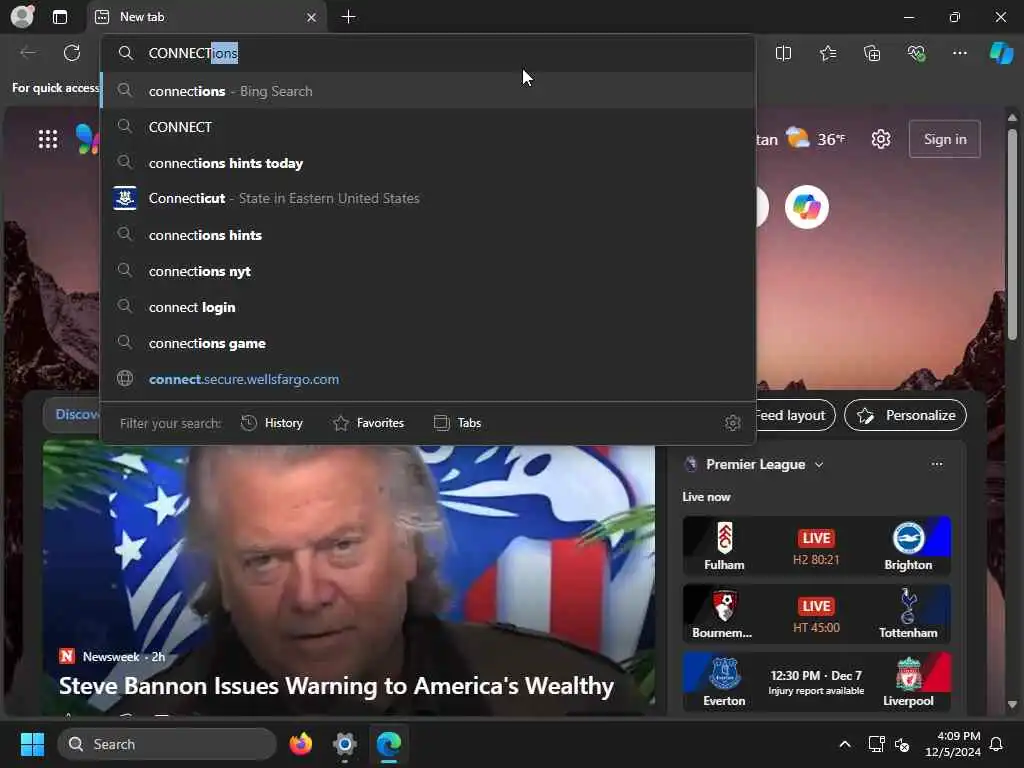
Task: Open connect.secure.wellsfargo.com suggestion link
Action: click(428, 379)
